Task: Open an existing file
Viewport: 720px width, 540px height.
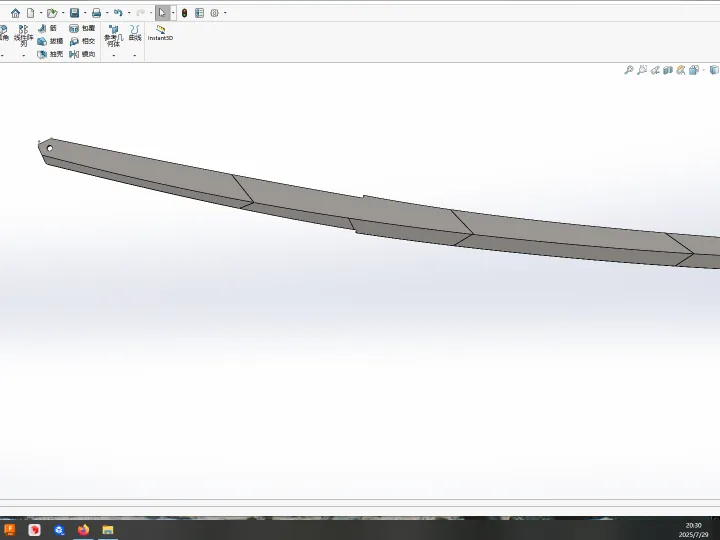Action: [x=52, y=13]
